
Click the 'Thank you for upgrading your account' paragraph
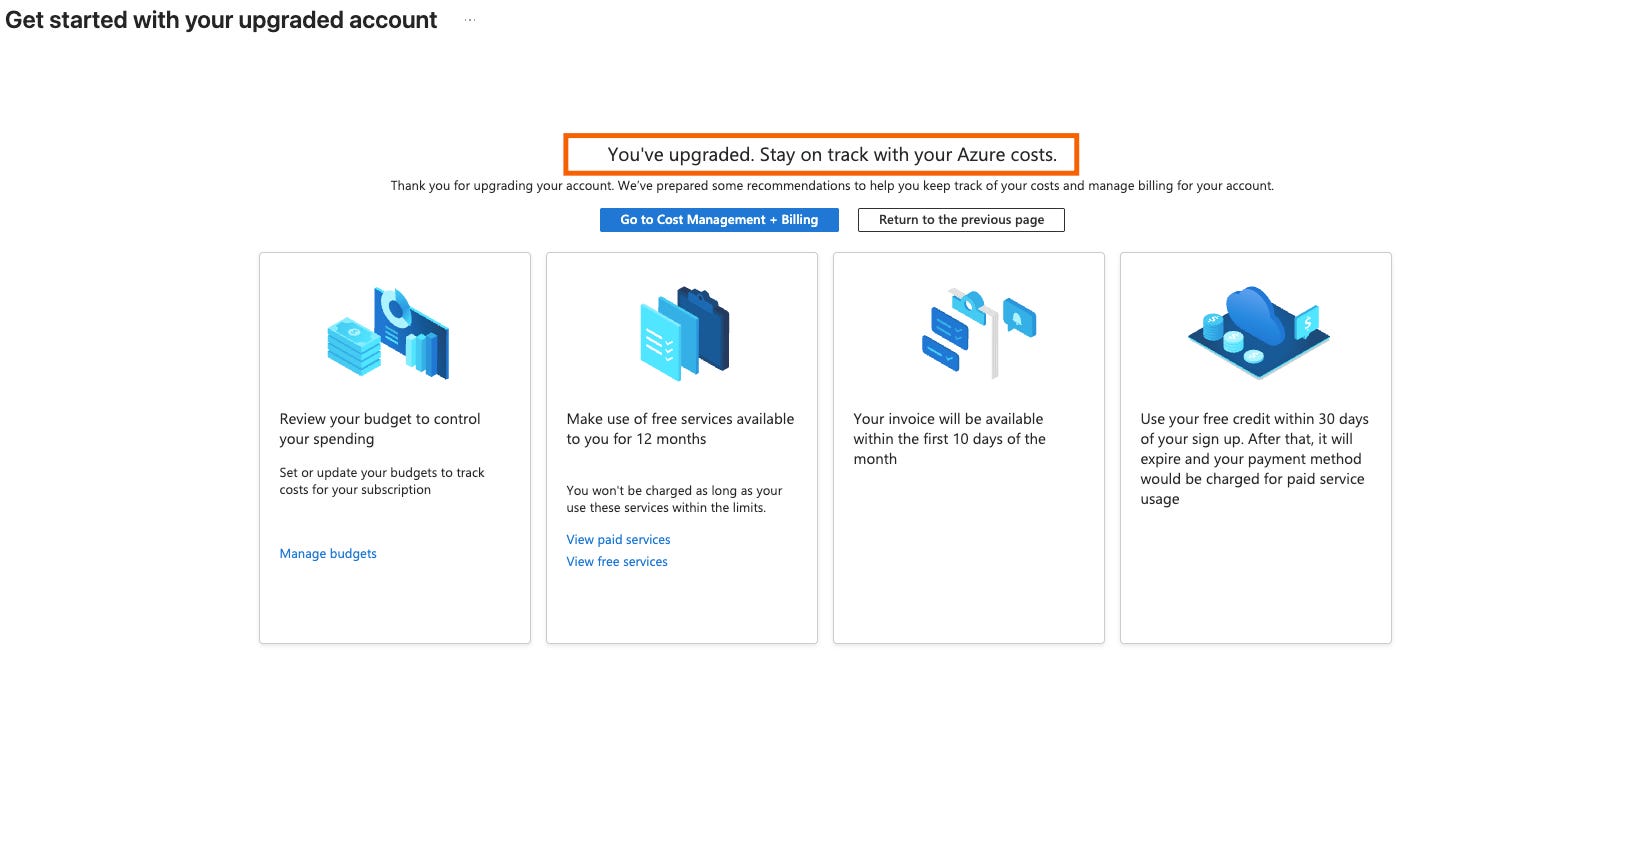[x=832, y=186]
